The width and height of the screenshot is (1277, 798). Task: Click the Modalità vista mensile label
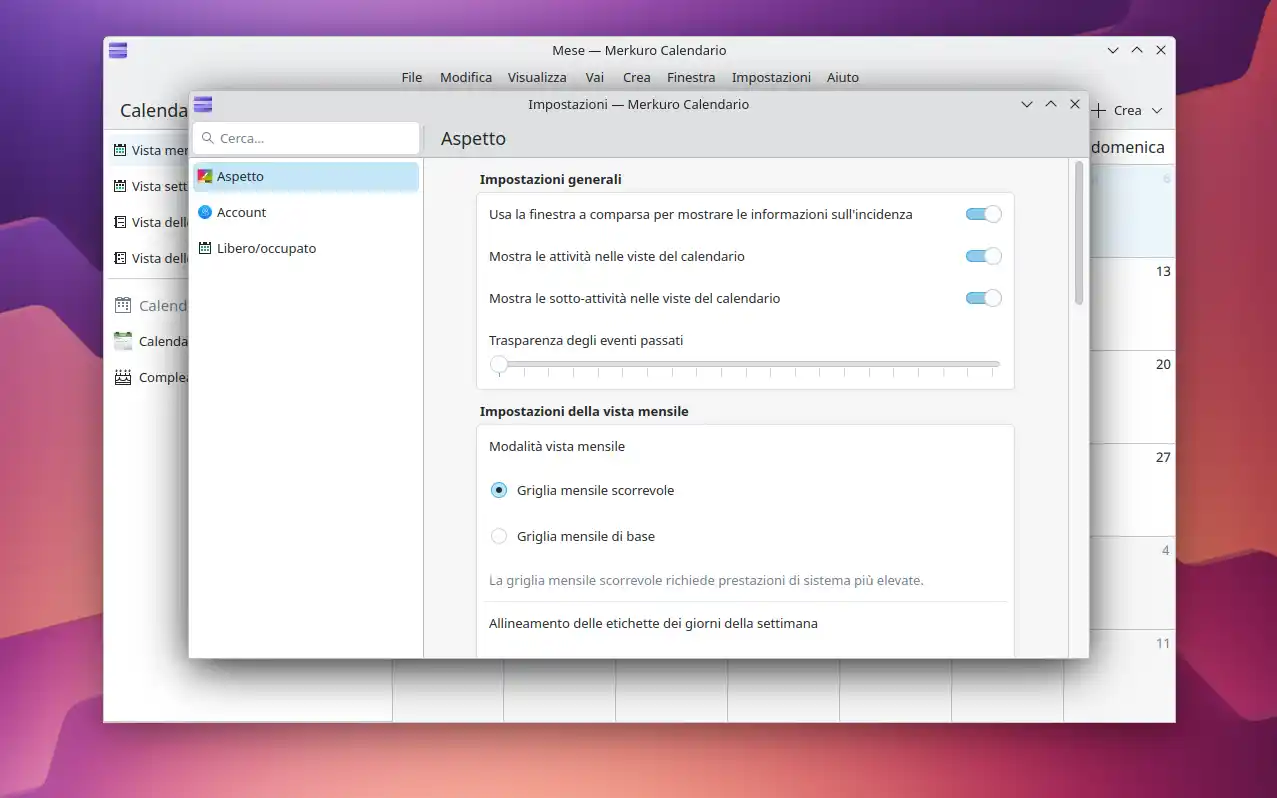coord(557,446)
